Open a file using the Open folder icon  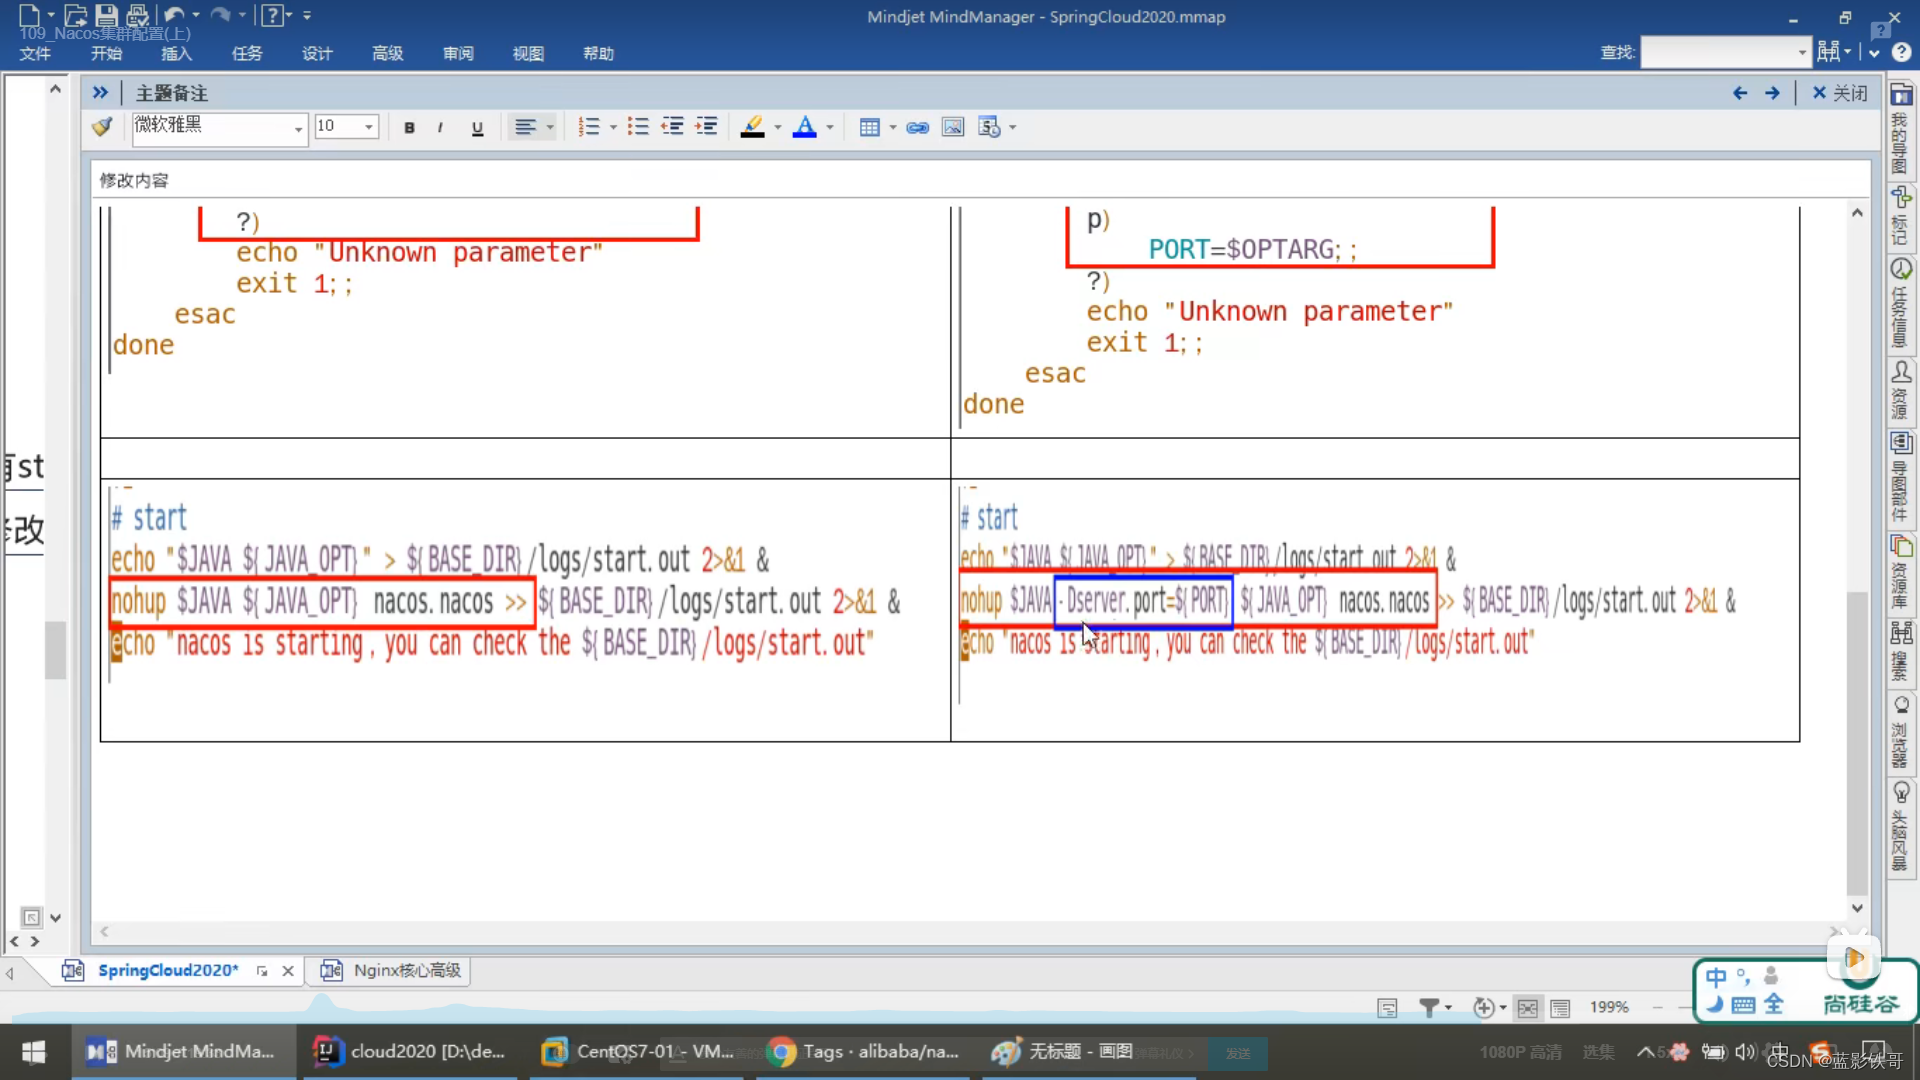tap(75, 16)
